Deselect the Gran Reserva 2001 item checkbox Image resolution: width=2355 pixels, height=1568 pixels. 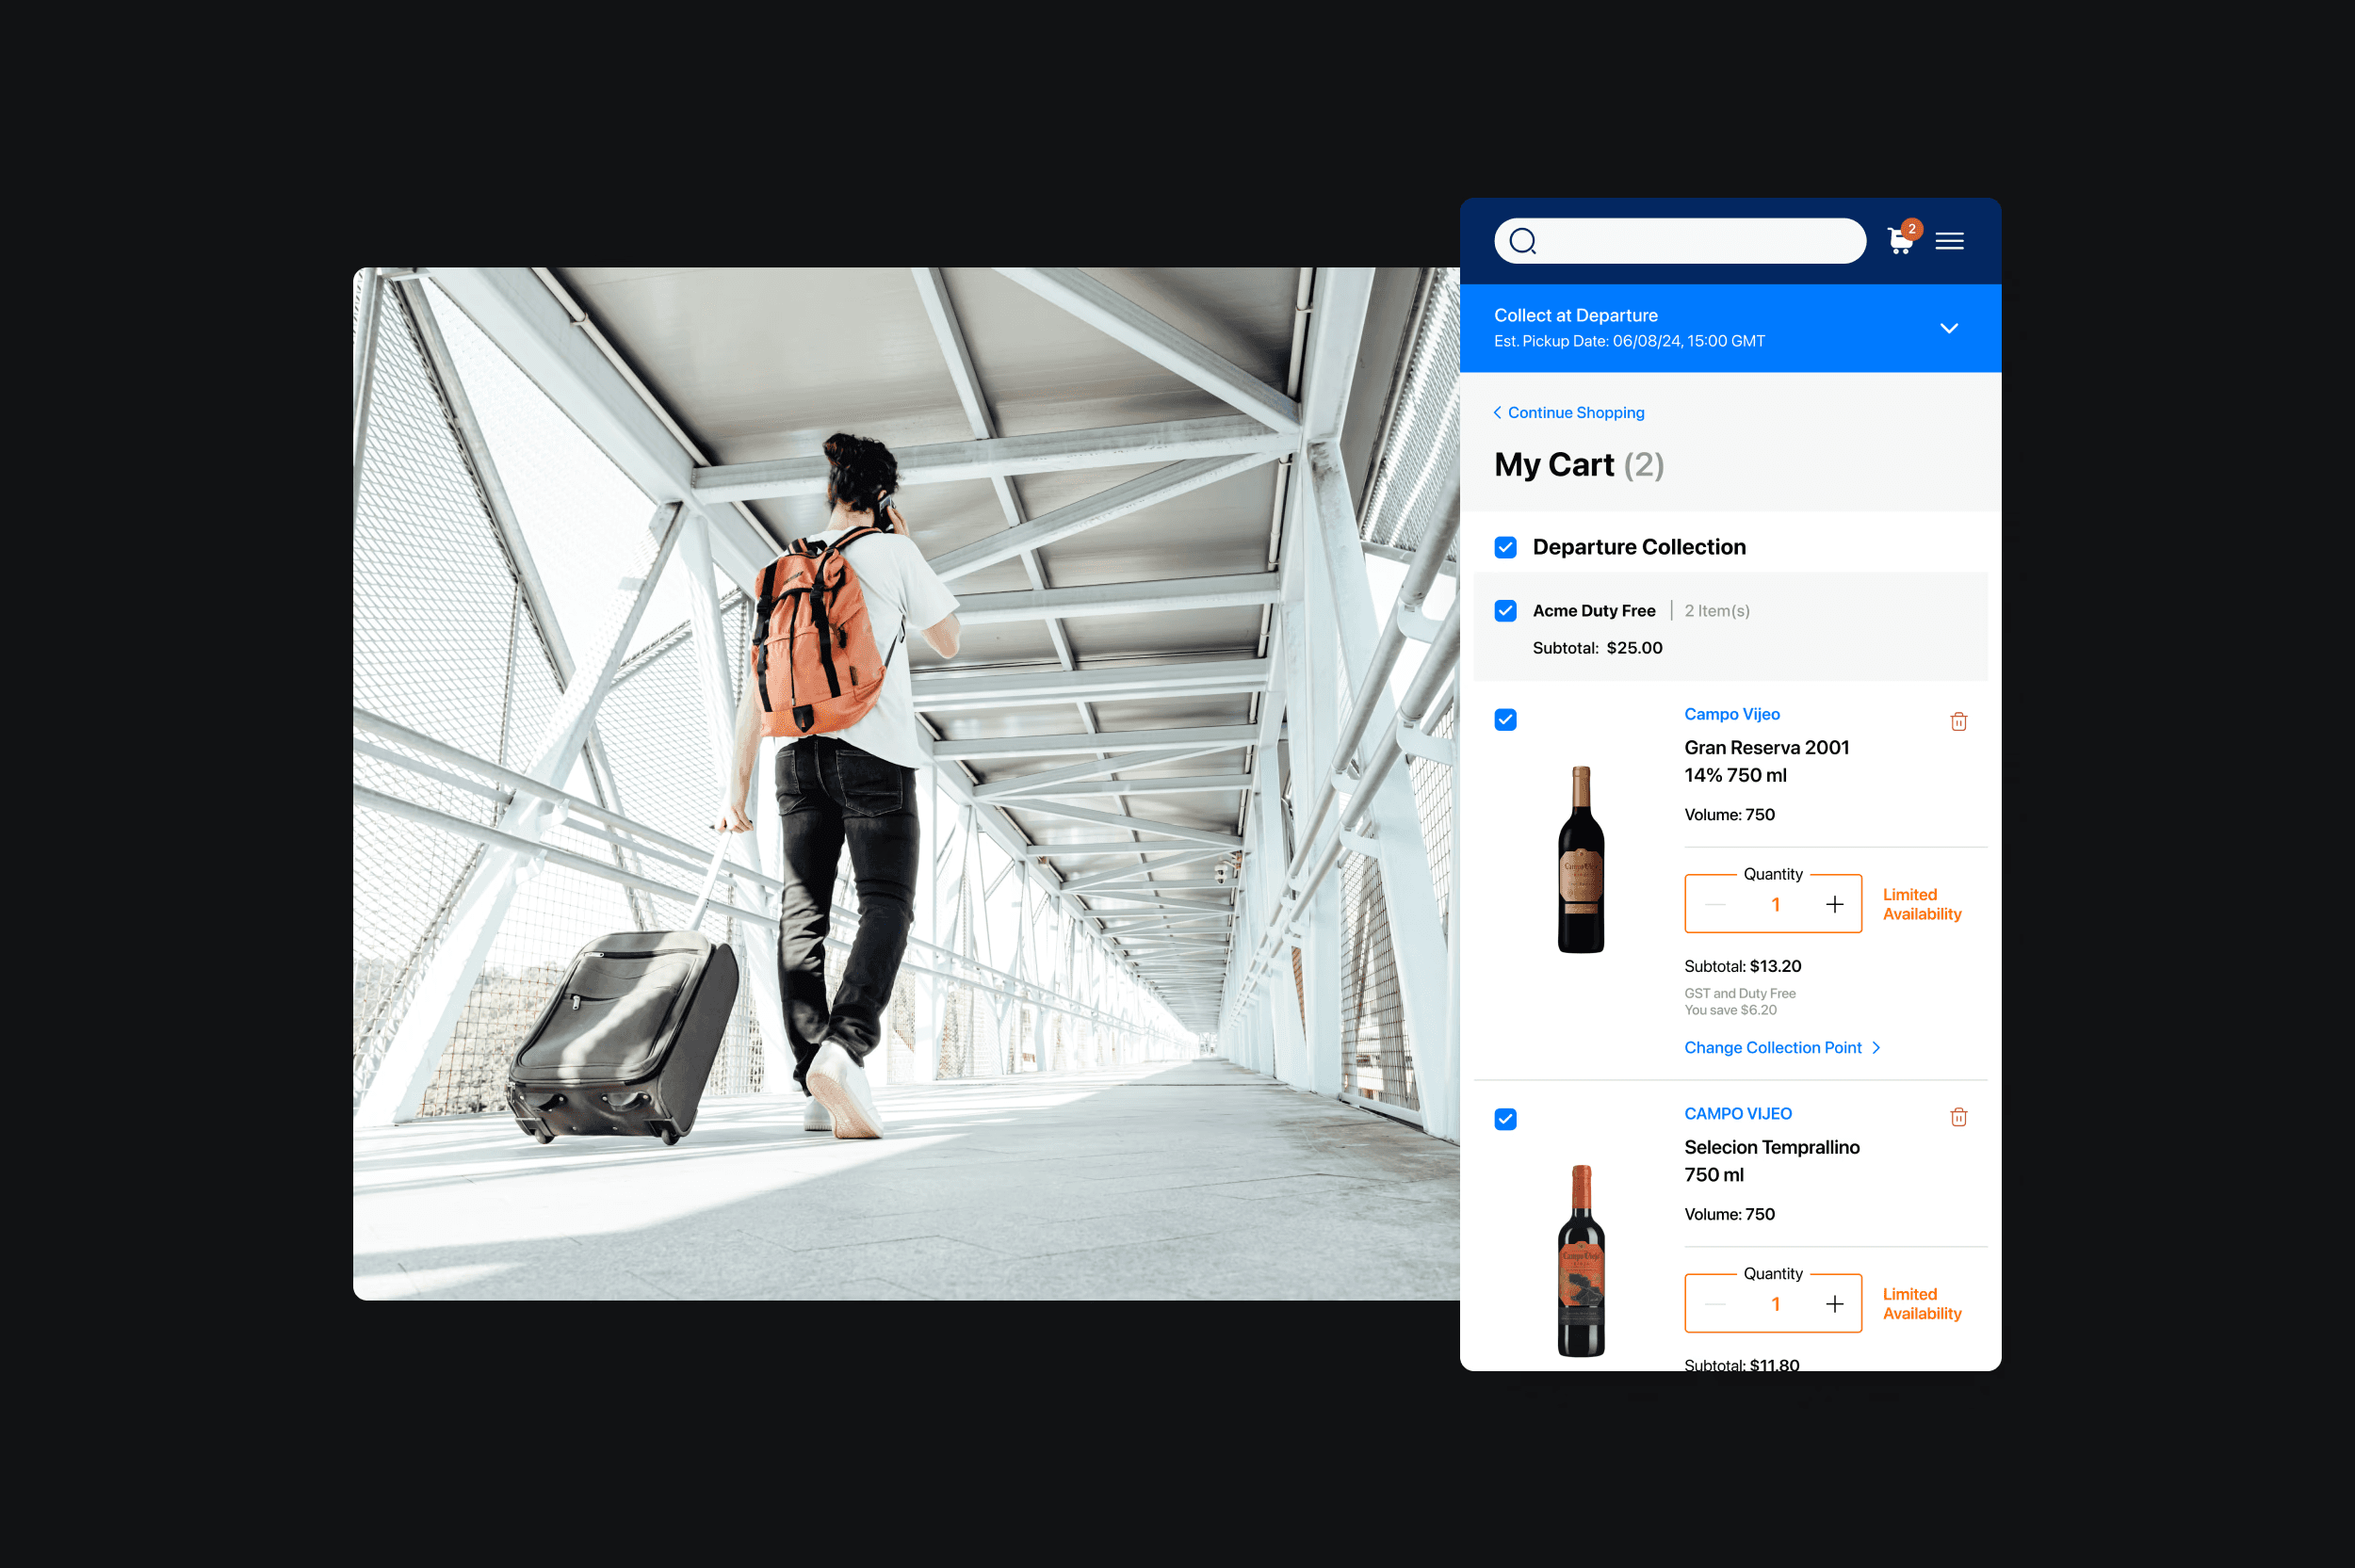(1505, 720)
